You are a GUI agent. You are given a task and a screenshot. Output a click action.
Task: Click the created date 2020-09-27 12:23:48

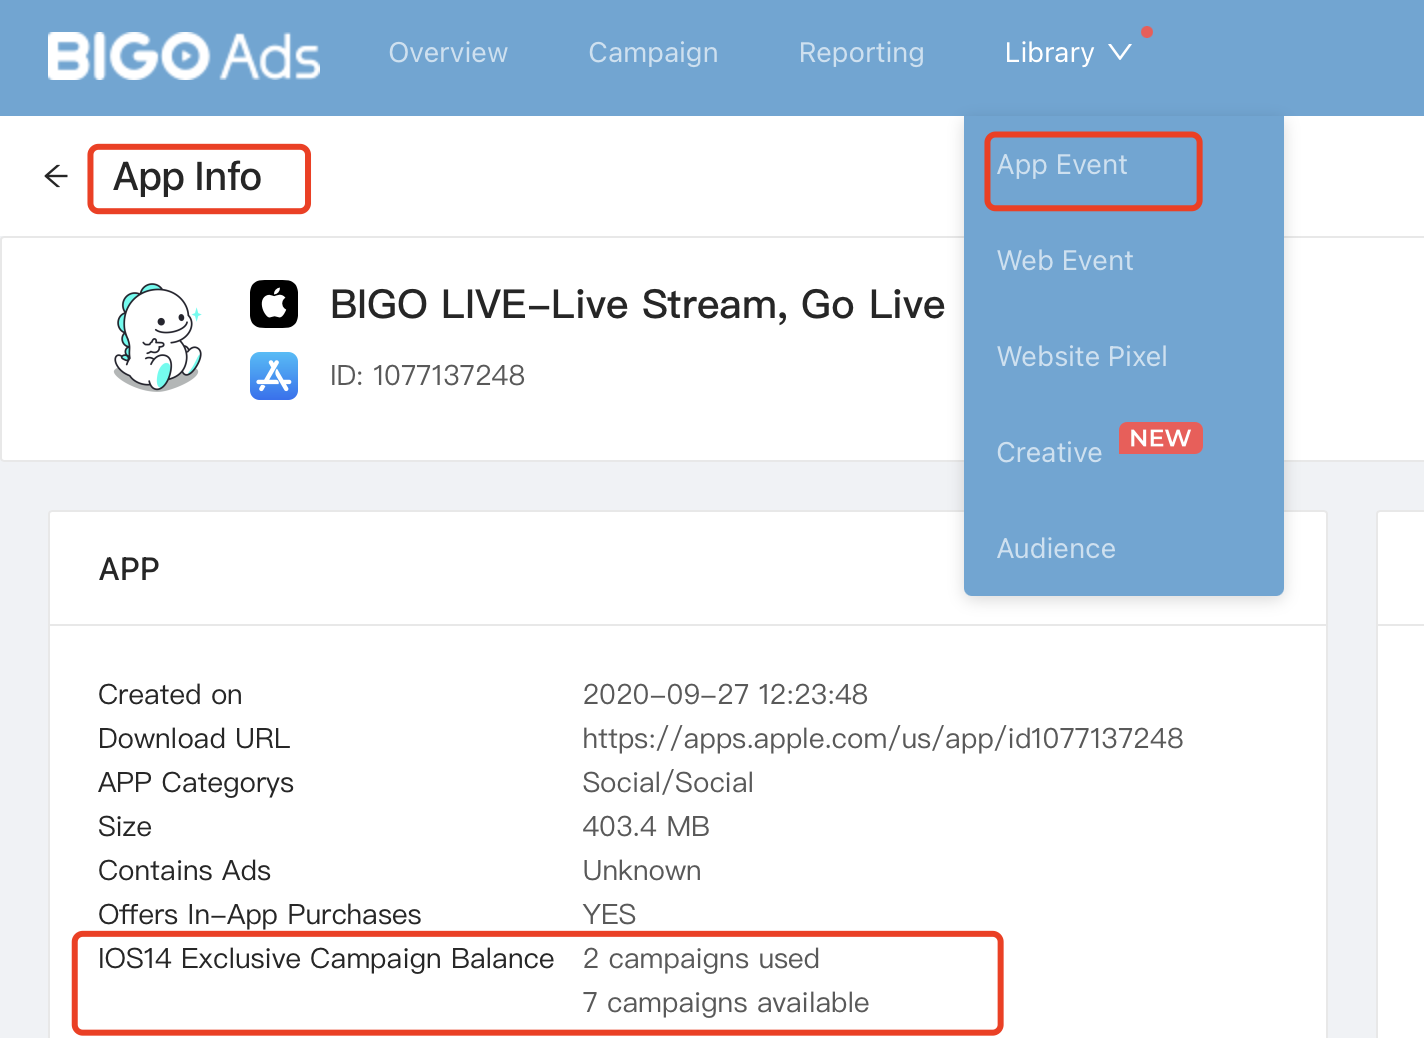tap(725, 695)
